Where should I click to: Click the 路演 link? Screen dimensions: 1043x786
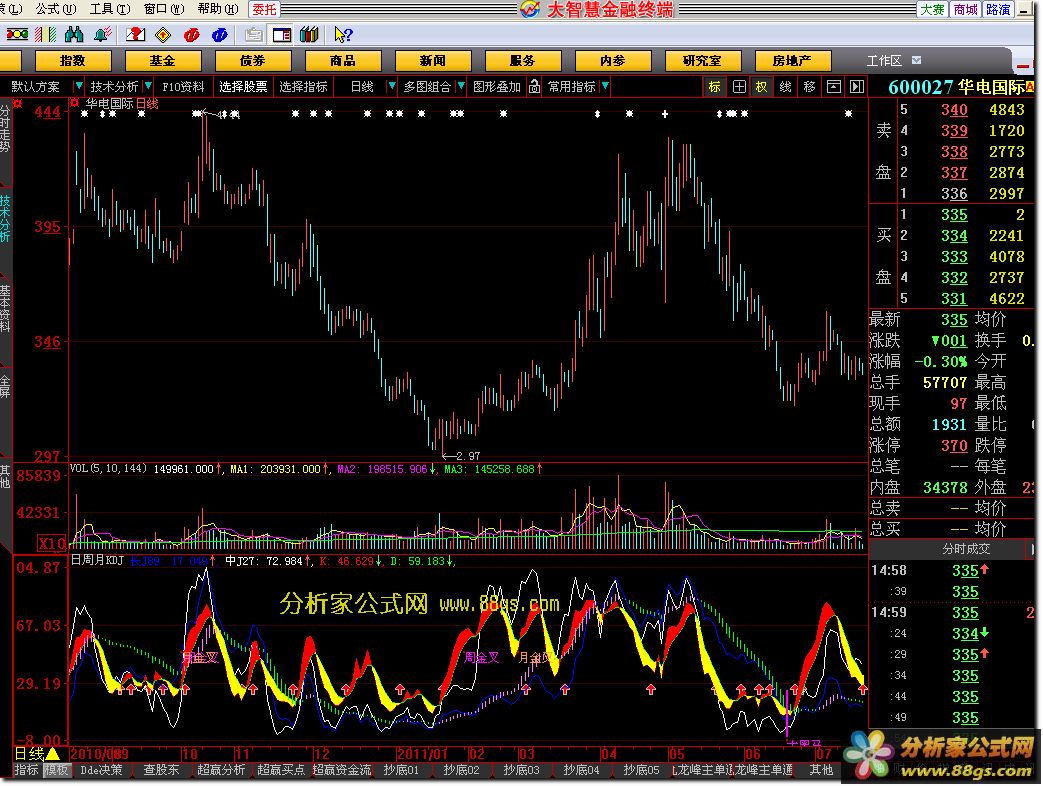point(998,9)
